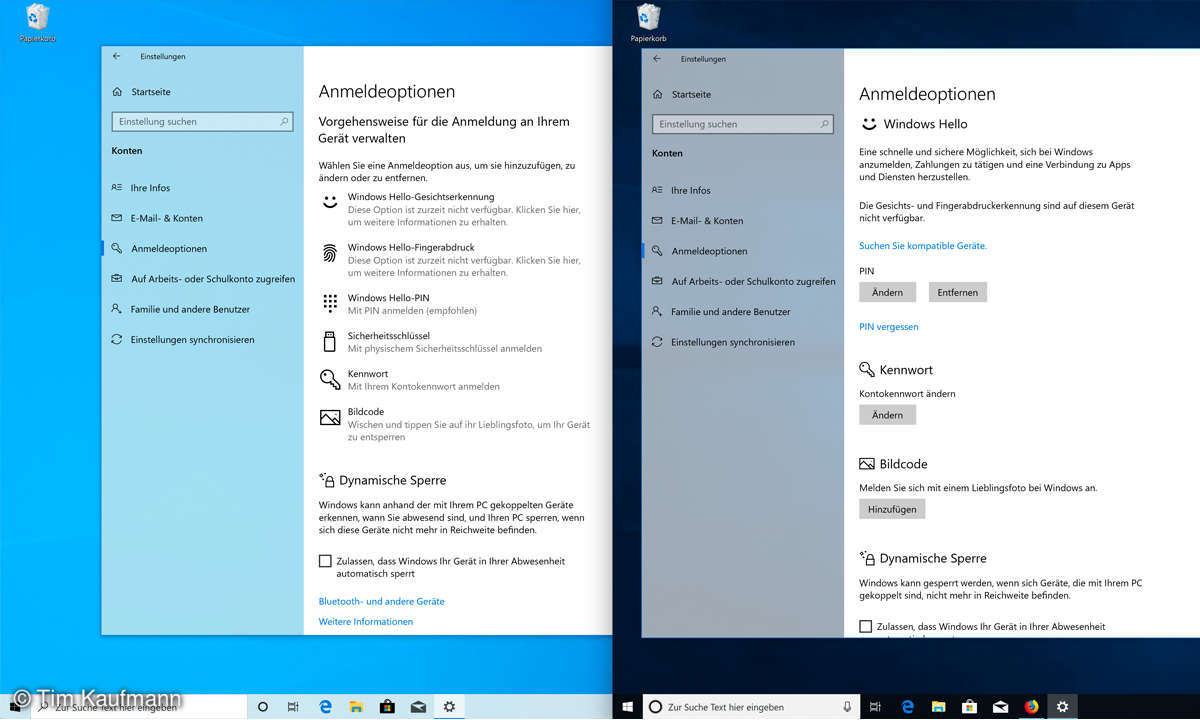Click the keypad icon of Windows Hello-PIN
The width and height of the screenshot is (1200, 720).
pyautogui.click(x=330, y=303)
